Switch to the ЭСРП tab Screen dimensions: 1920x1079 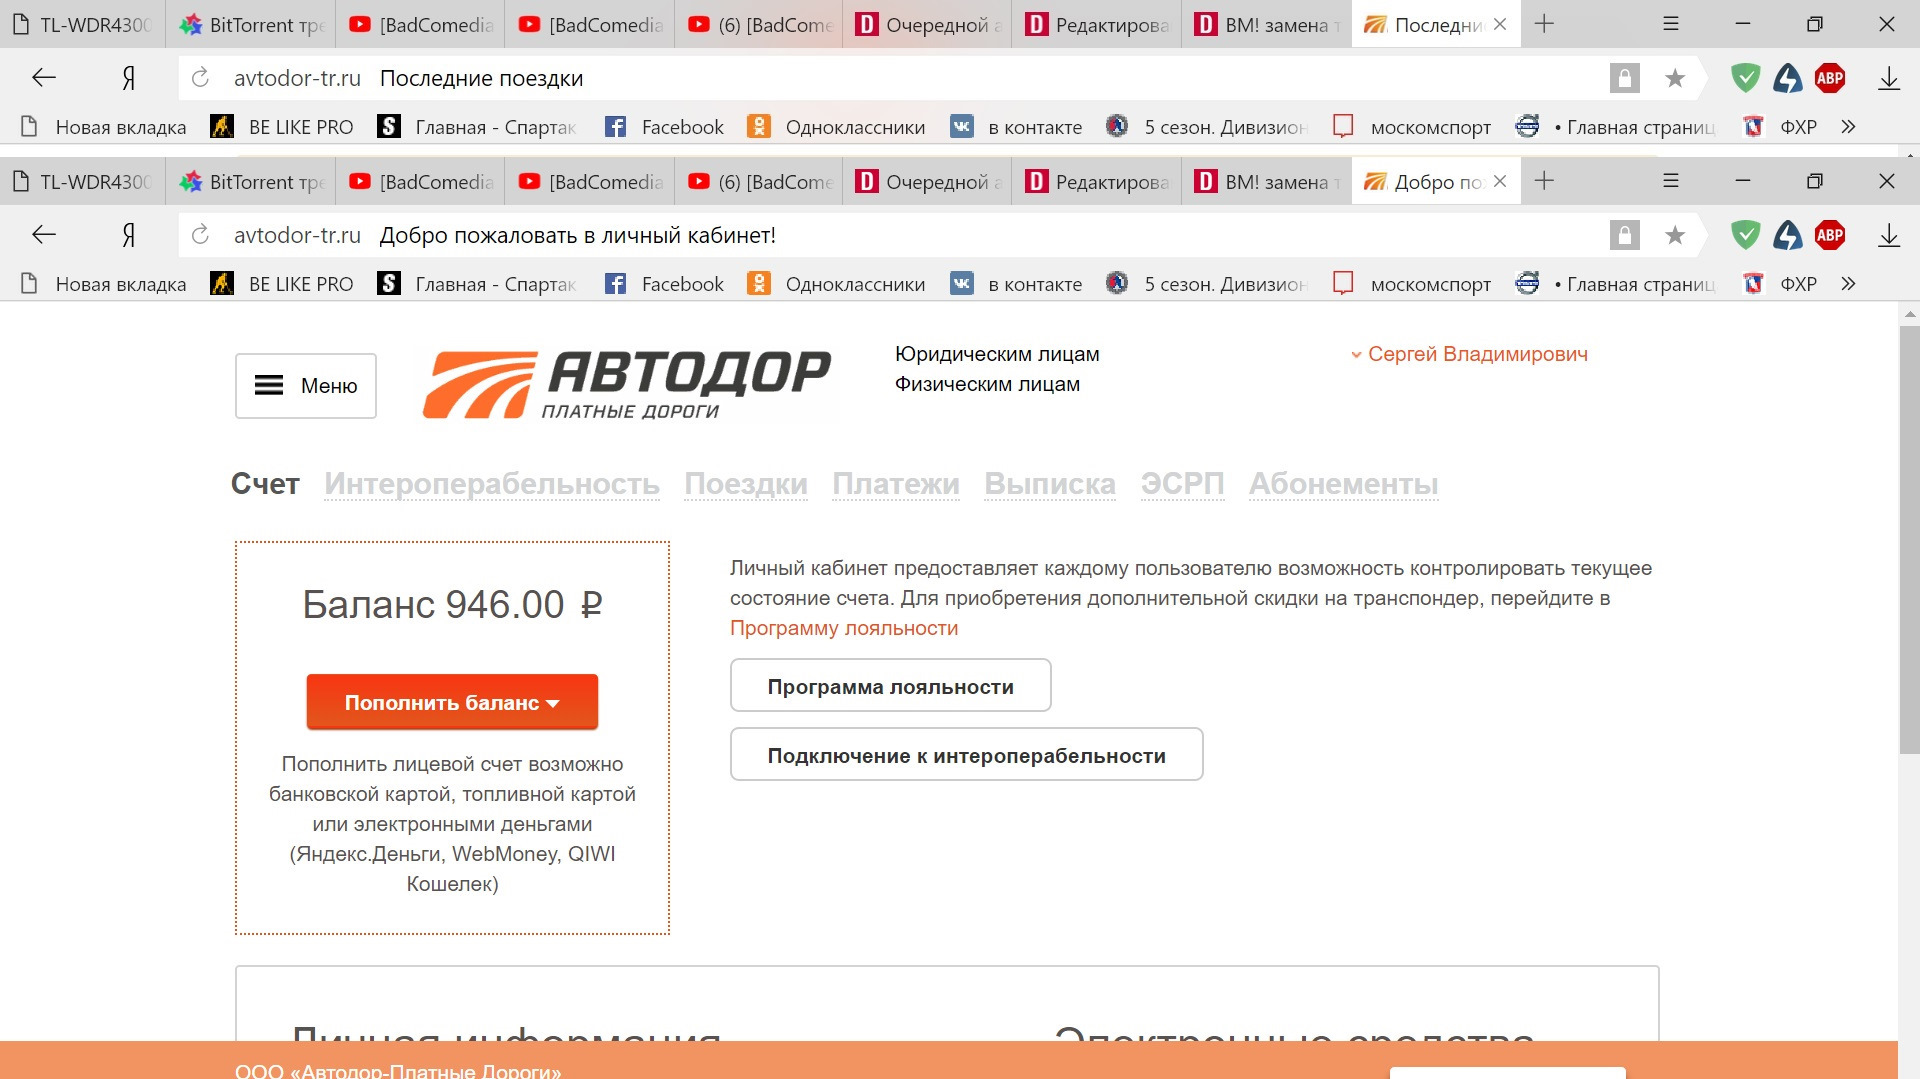pos(1183,484)
